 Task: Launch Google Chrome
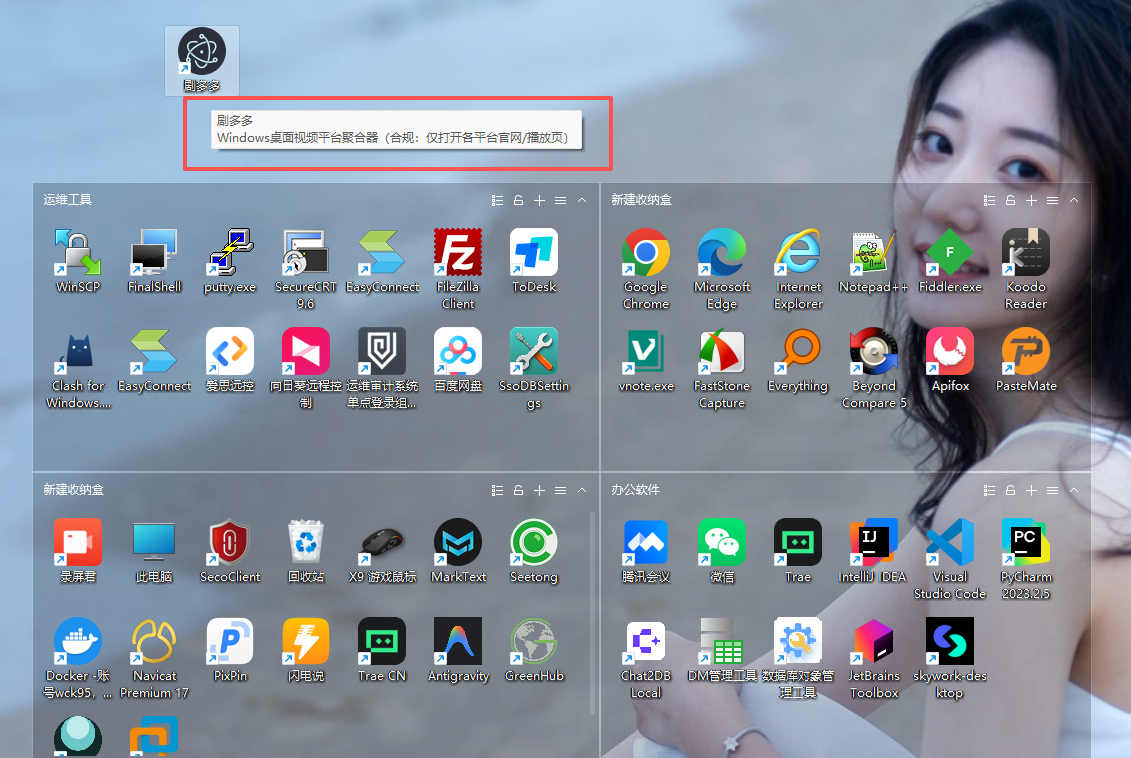[x=646, y=270]
